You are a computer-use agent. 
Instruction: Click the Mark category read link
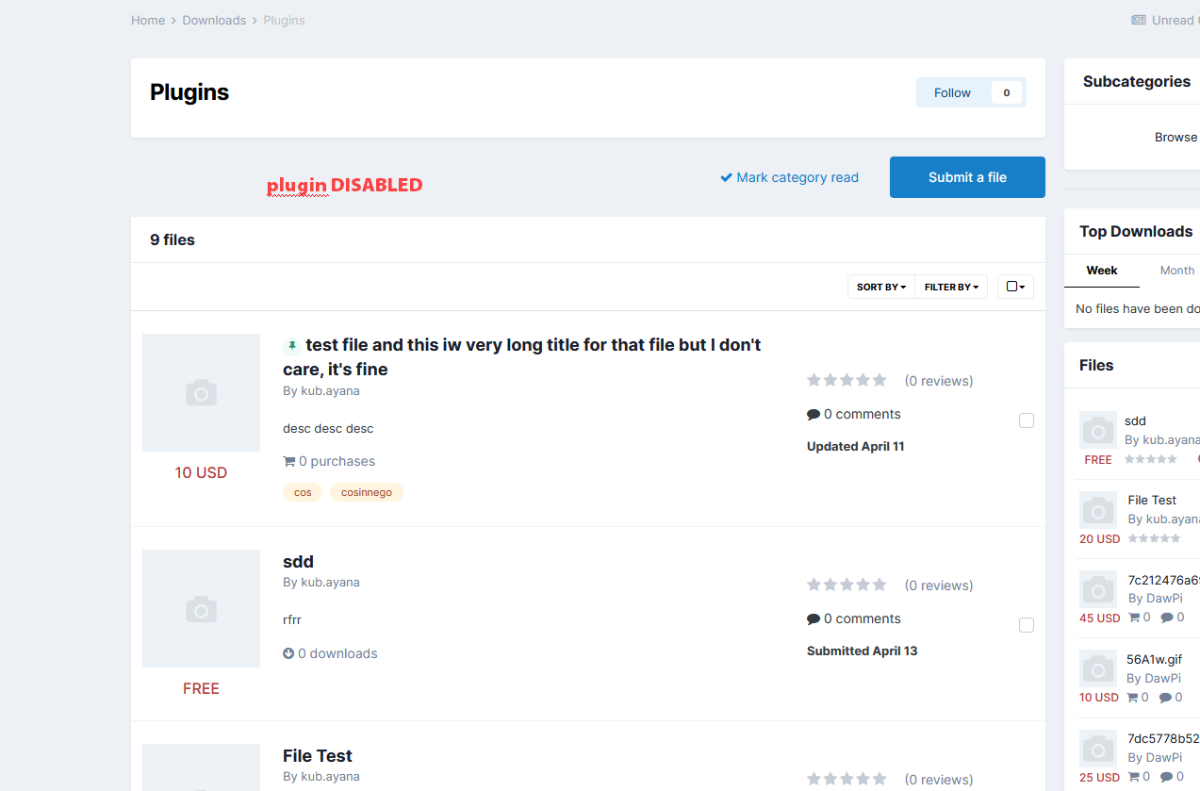(x=789, y=178)
